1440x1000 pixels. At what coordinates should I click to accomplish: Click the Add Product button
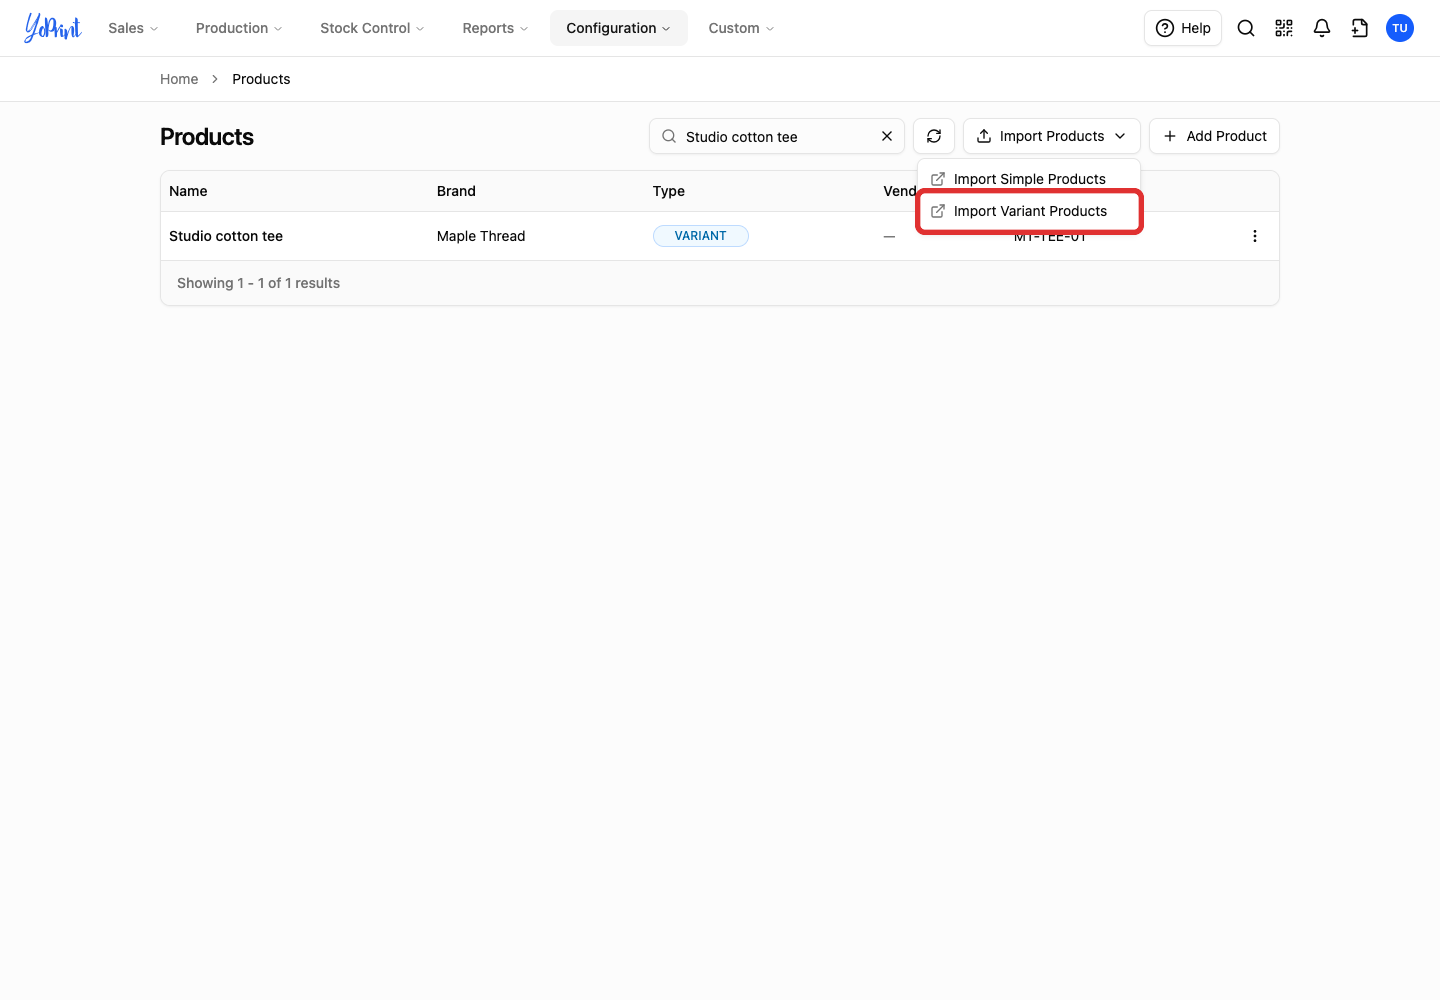pos(1214,136)
